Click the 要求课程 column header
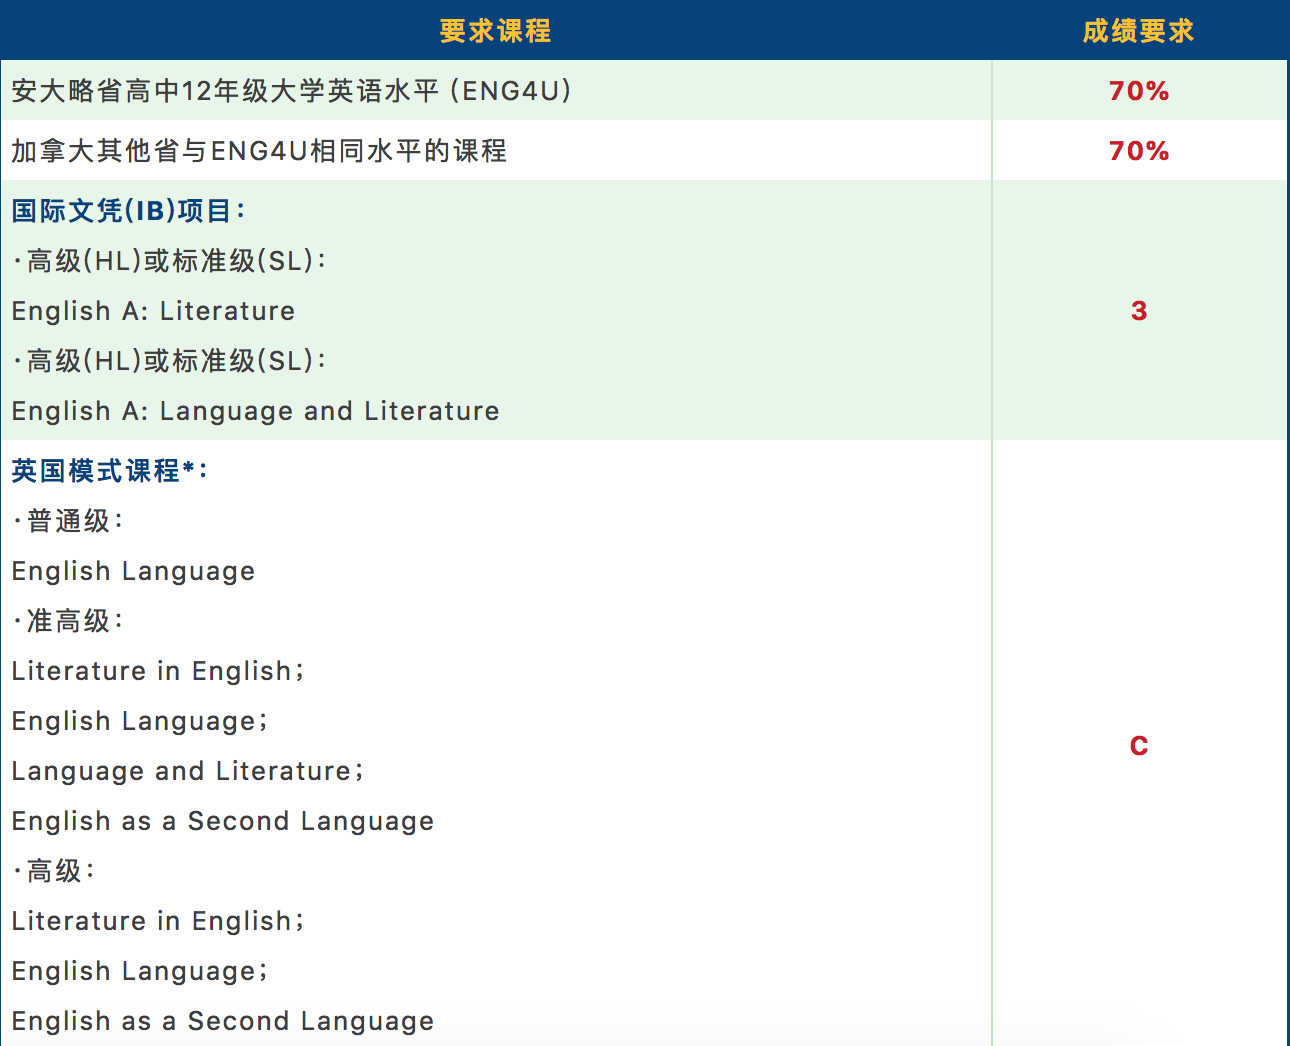1290x1046 pixels. (x=495, y=31)
